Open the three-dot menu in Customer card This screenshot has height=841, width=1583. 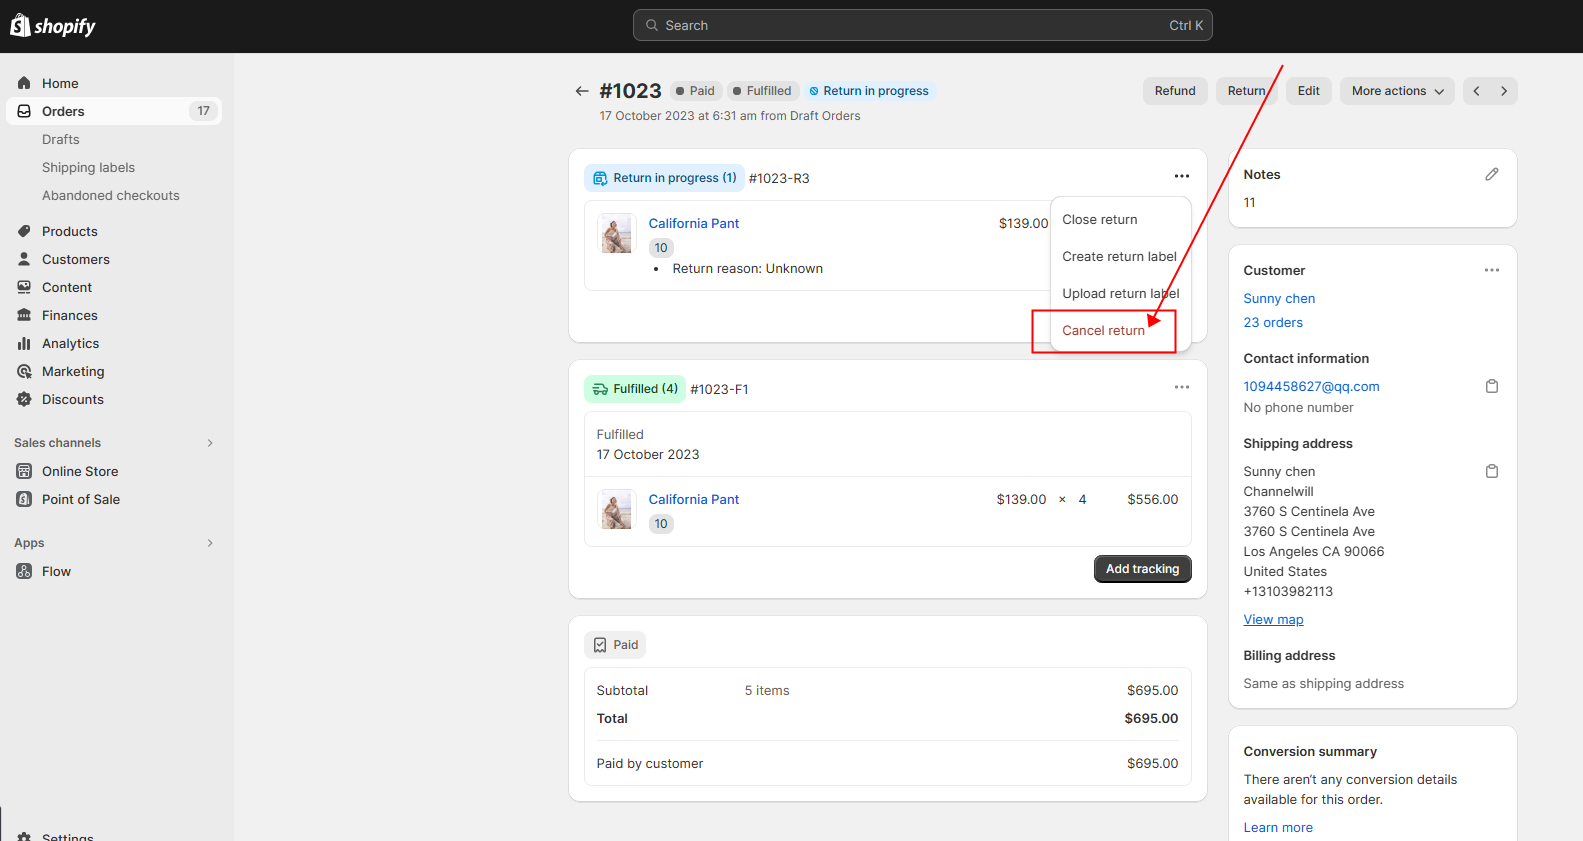(x=1491, y=270)
